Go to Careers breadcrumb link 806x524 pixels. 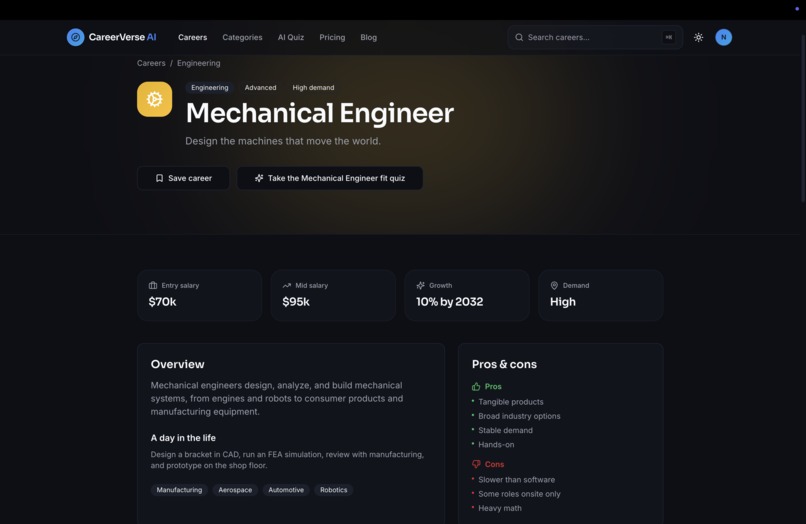tap(151, 63)
